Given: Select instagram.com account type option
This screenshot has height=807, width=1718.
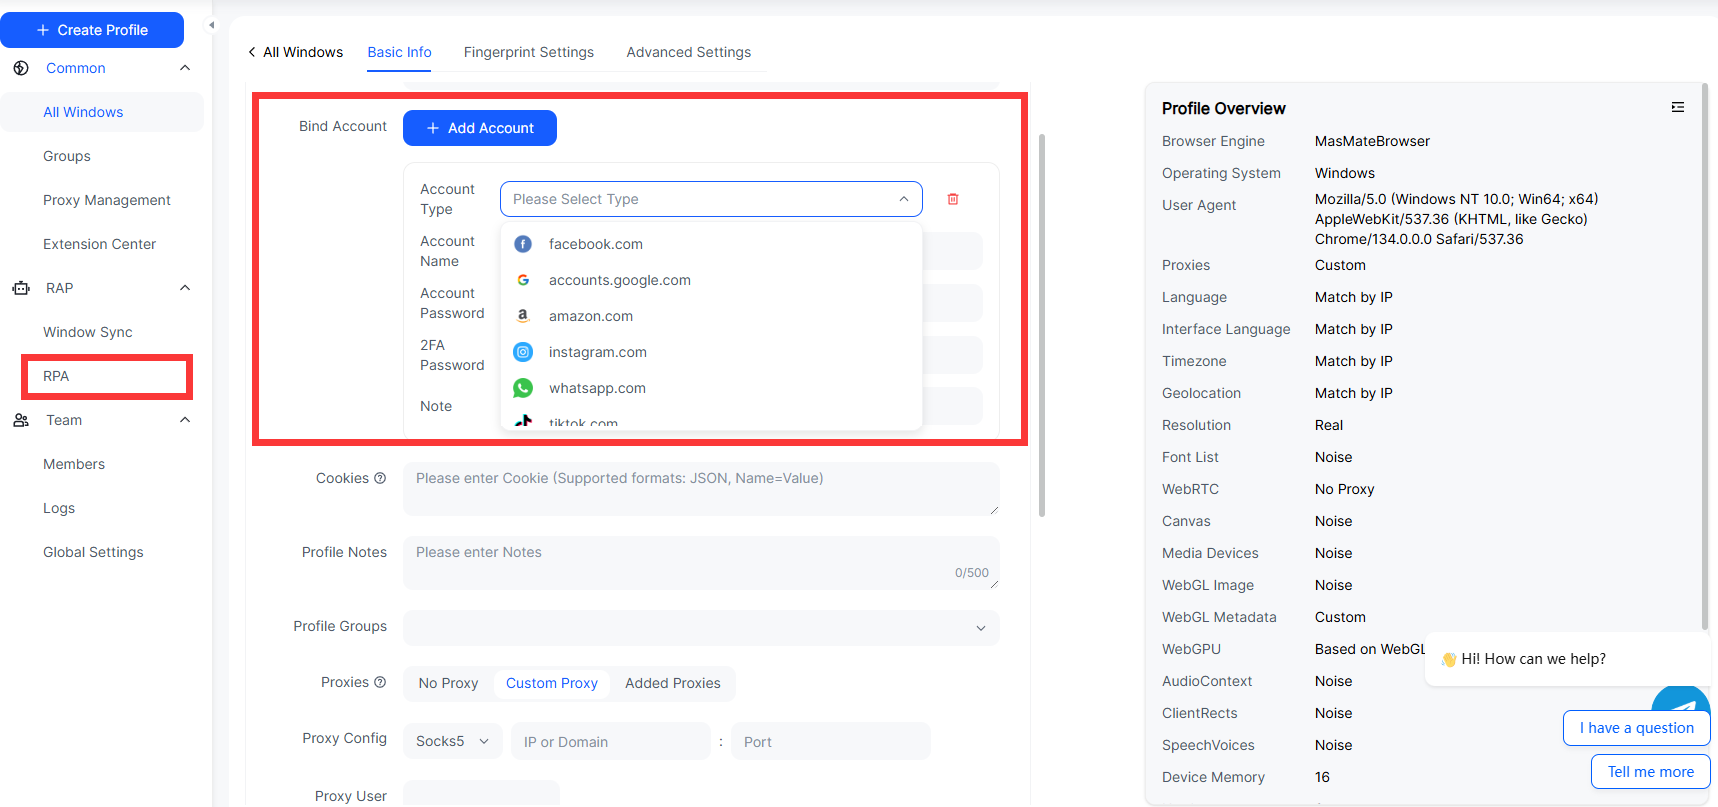Looking at the screenshot, I should 597,352.
